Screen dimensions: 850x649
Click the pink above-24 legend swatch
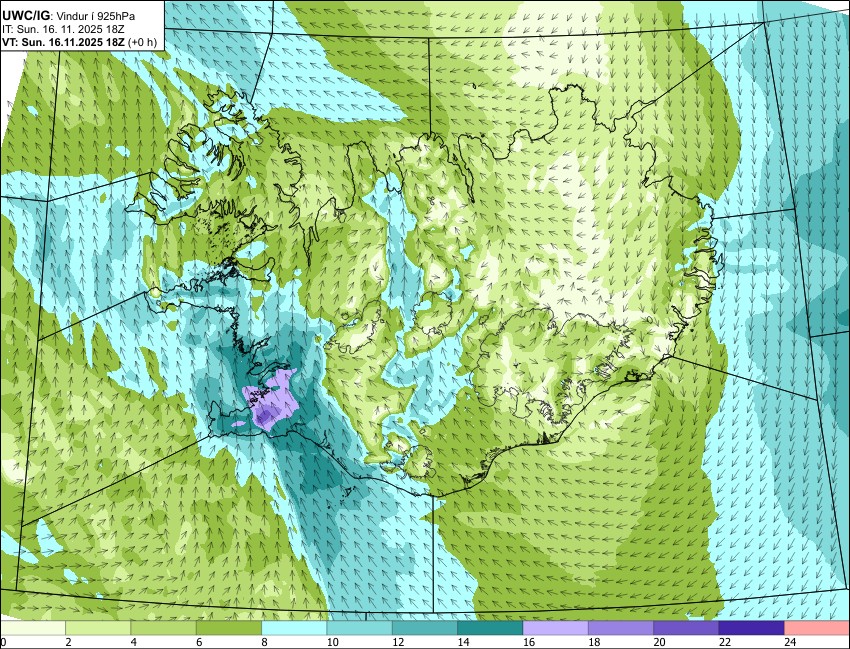point(817,628)
